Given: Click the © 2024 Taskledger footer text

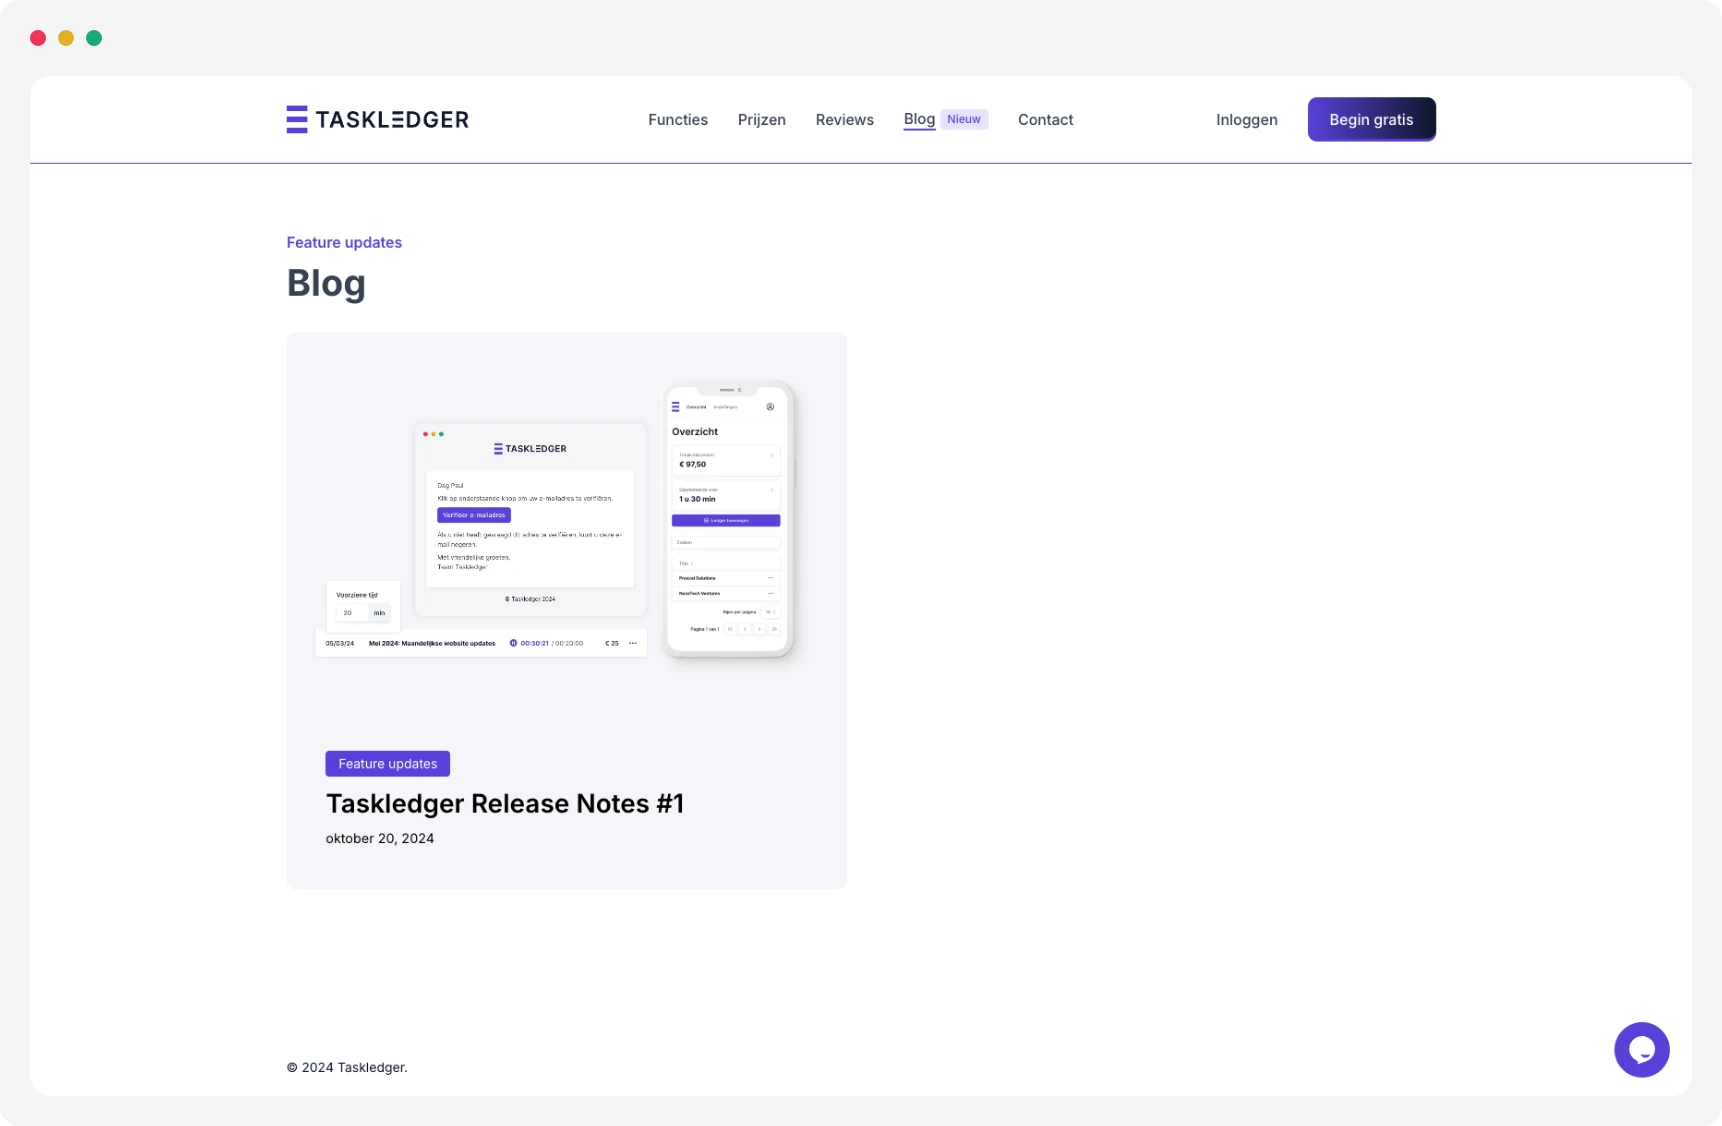Looking at the screenshot, I should pos(347,1067).
